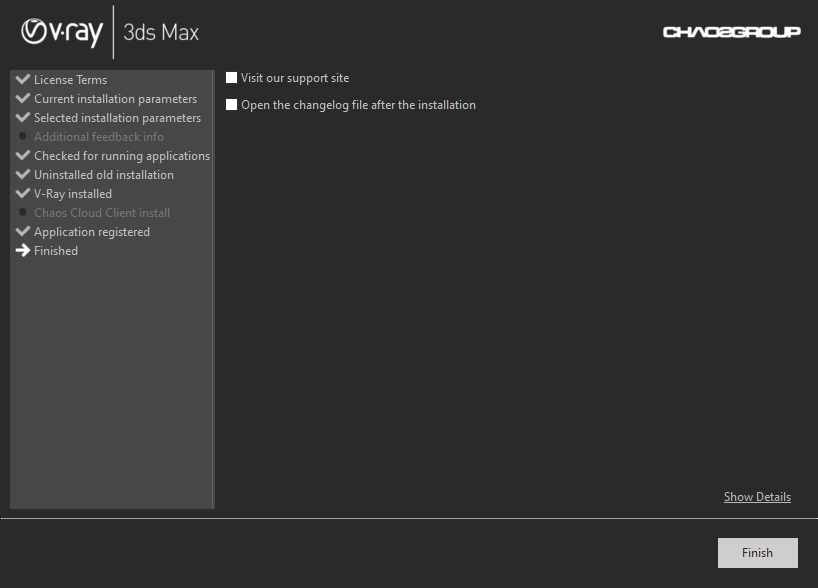
Task: Click the grayed dot next to Additional feedback info
Action: pyautogui.click(x=22, y=136)
